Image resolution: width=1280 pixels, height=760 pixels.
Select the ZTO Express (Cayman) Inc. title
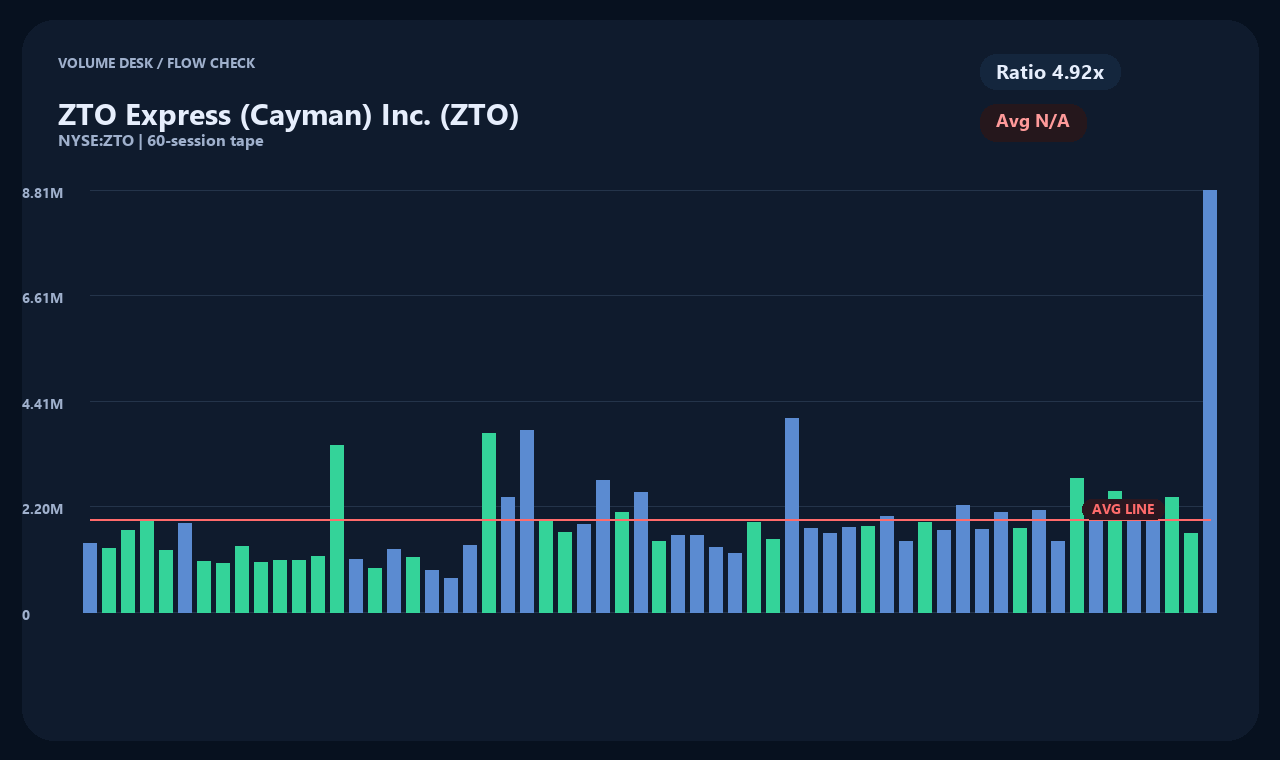coord(288,115)
